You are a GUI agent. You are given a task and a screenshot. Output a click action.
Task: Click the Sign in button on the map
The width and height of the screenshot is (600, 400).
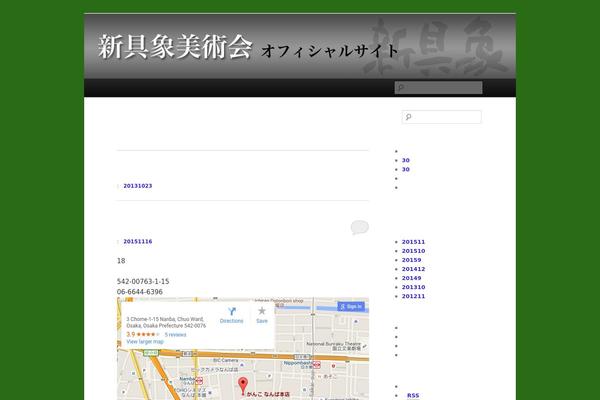[x=351, y=307]
